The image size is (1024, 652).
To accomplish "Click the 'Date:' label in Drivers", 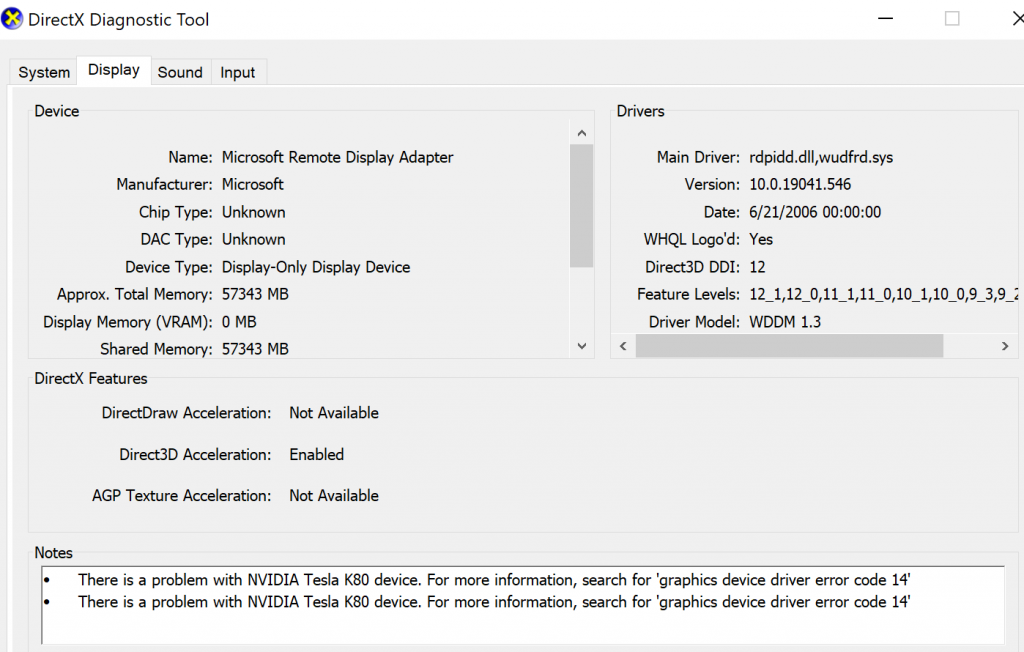I will pos(722,212).
